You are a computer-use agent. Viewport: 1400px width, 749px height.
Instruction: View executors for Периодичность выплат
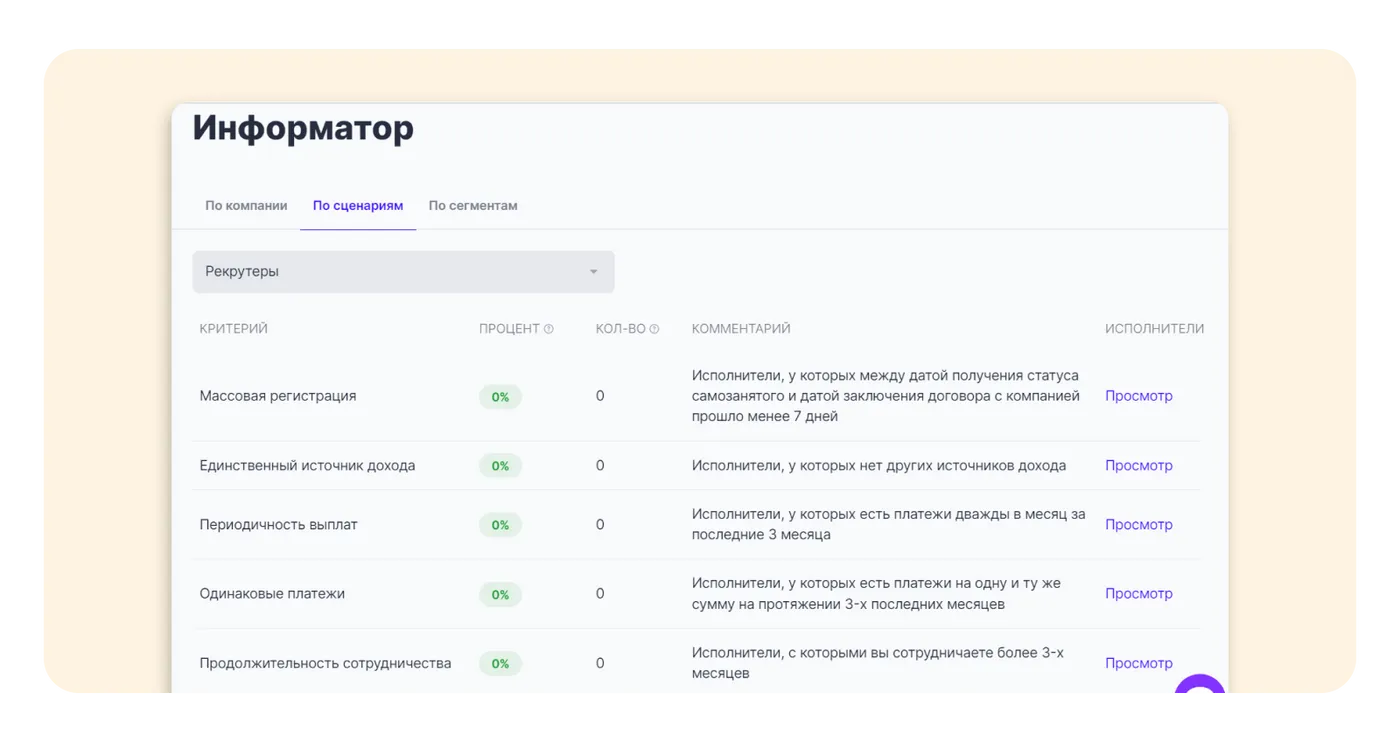tap(1138, 525)
